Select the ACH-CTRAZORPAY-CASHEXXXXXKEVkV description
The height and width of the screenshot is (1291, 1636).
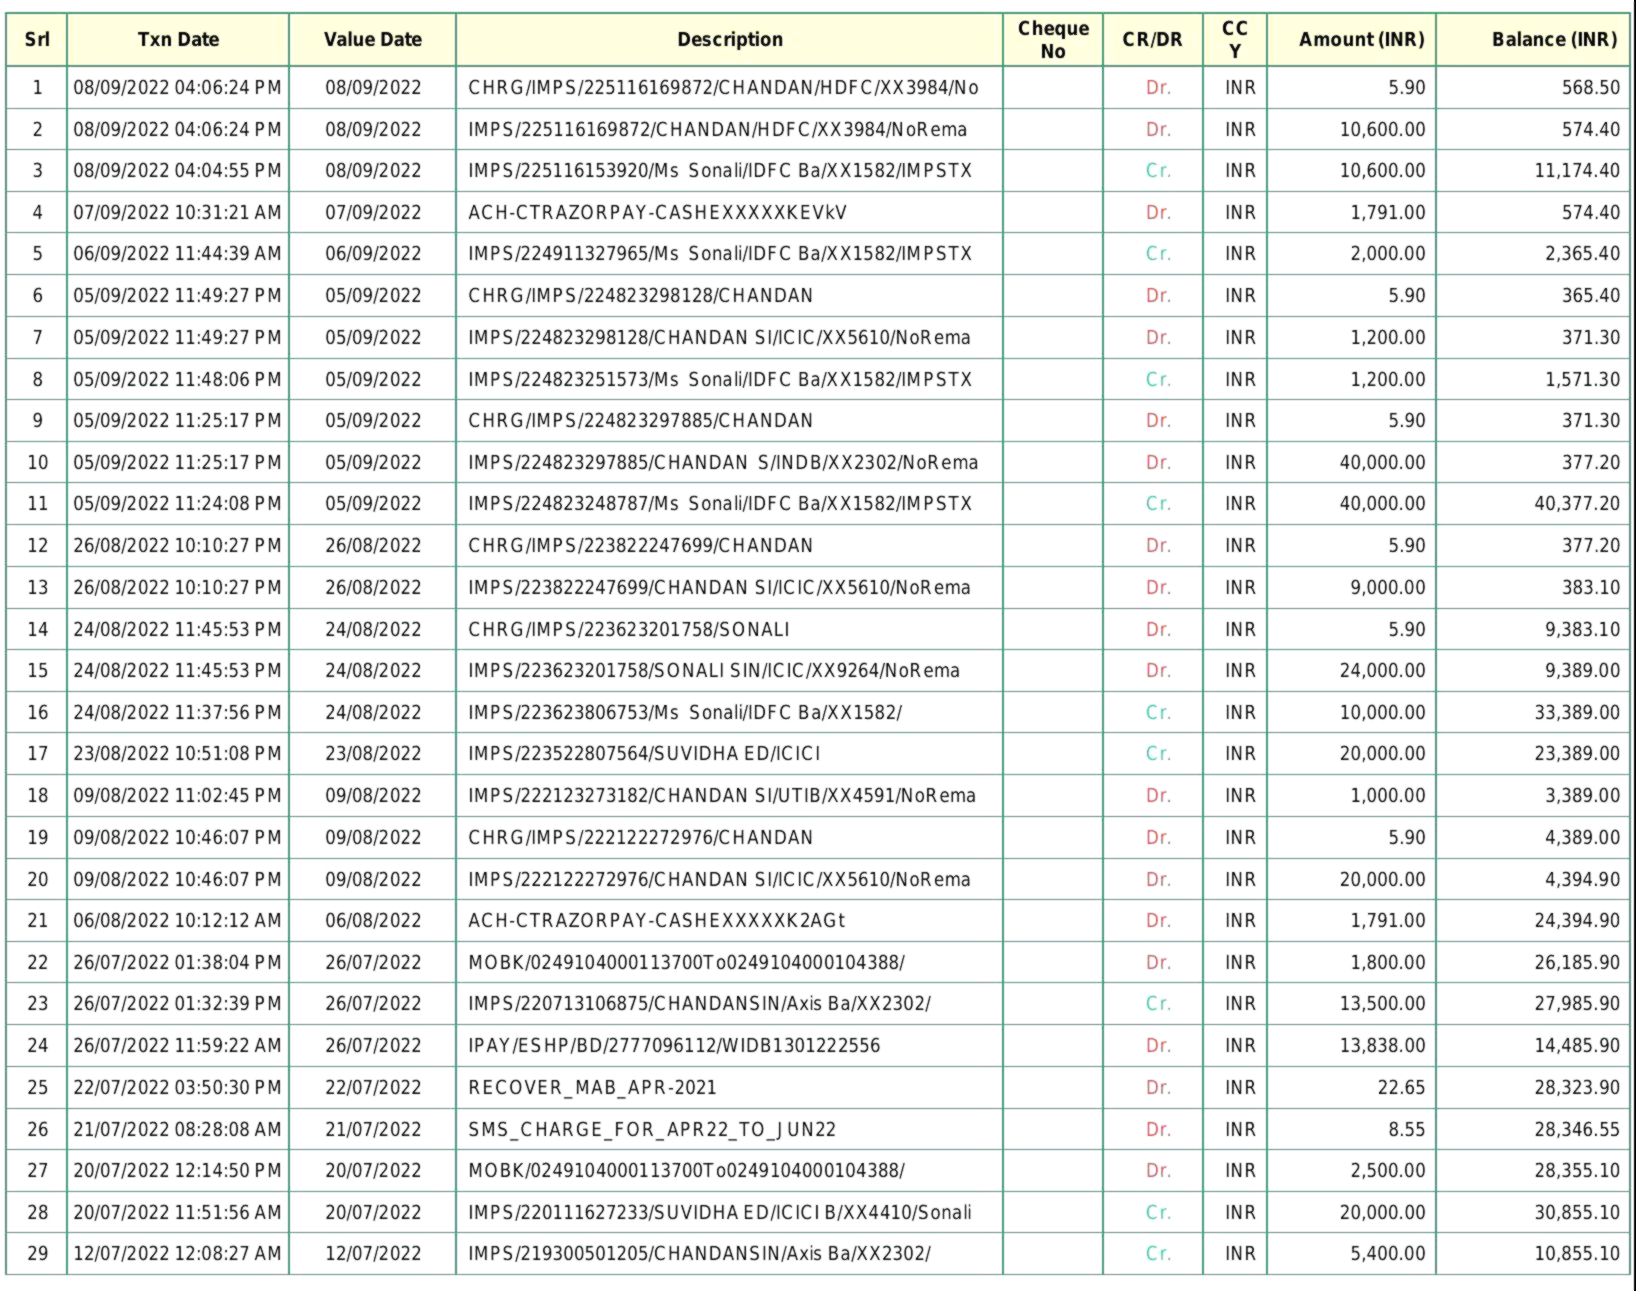click(x=657, y=212)
